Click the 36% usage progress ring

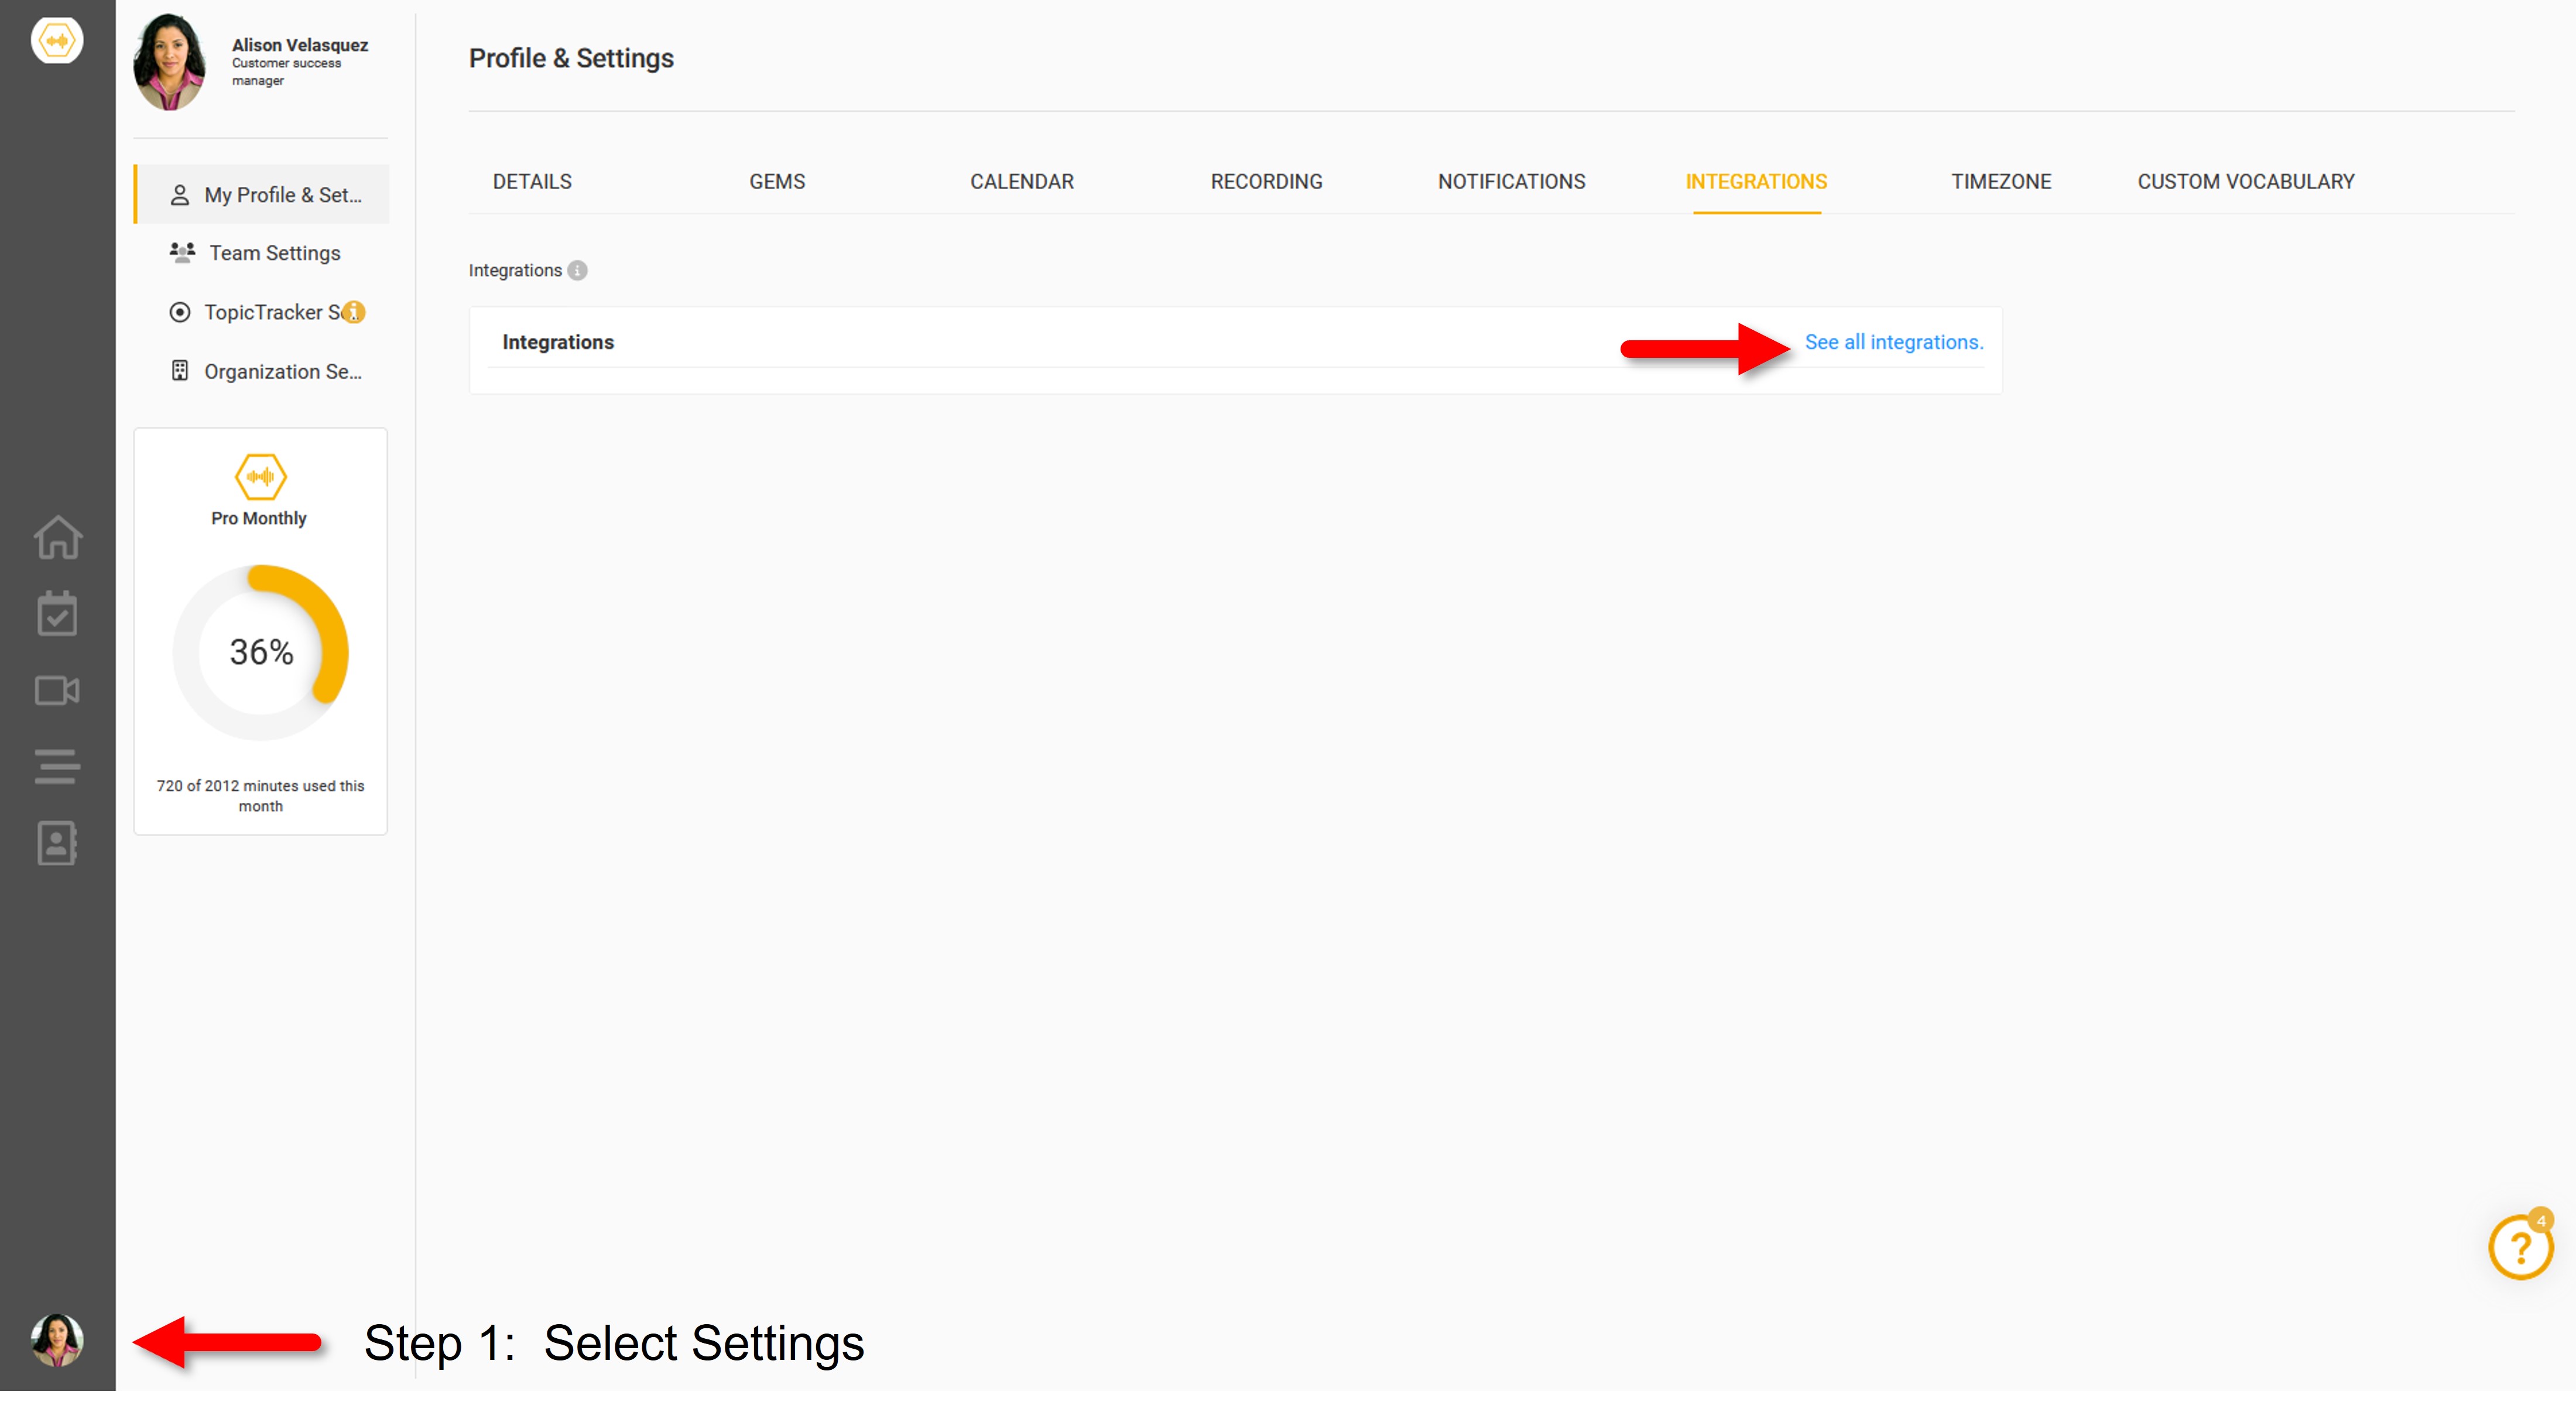[261, 652]
